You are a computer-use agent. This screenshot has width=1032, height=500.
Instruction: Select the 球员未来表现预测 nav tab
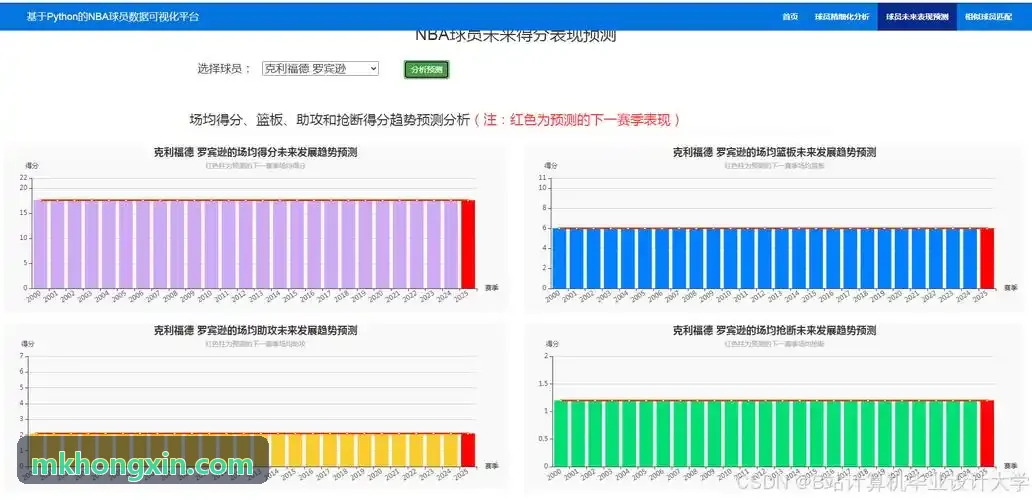[x=916, y=17]
